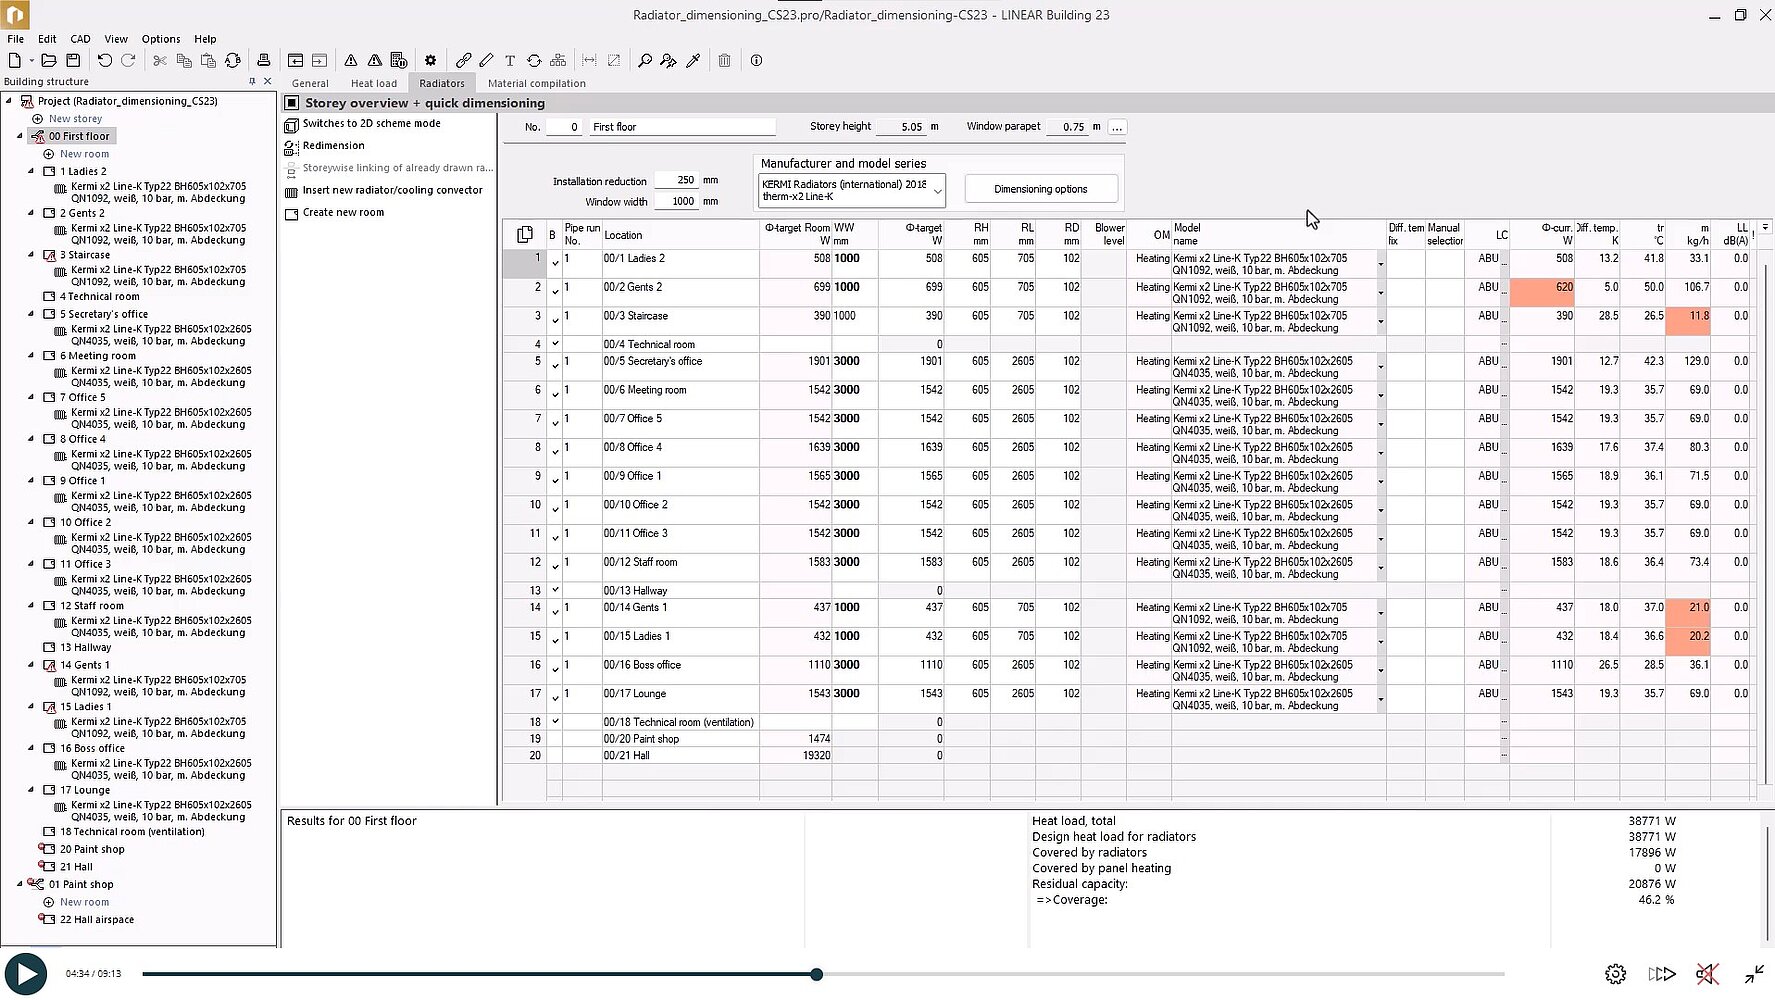
Task: Click the gear settings toolbar icon
Action: pos(430,61)
